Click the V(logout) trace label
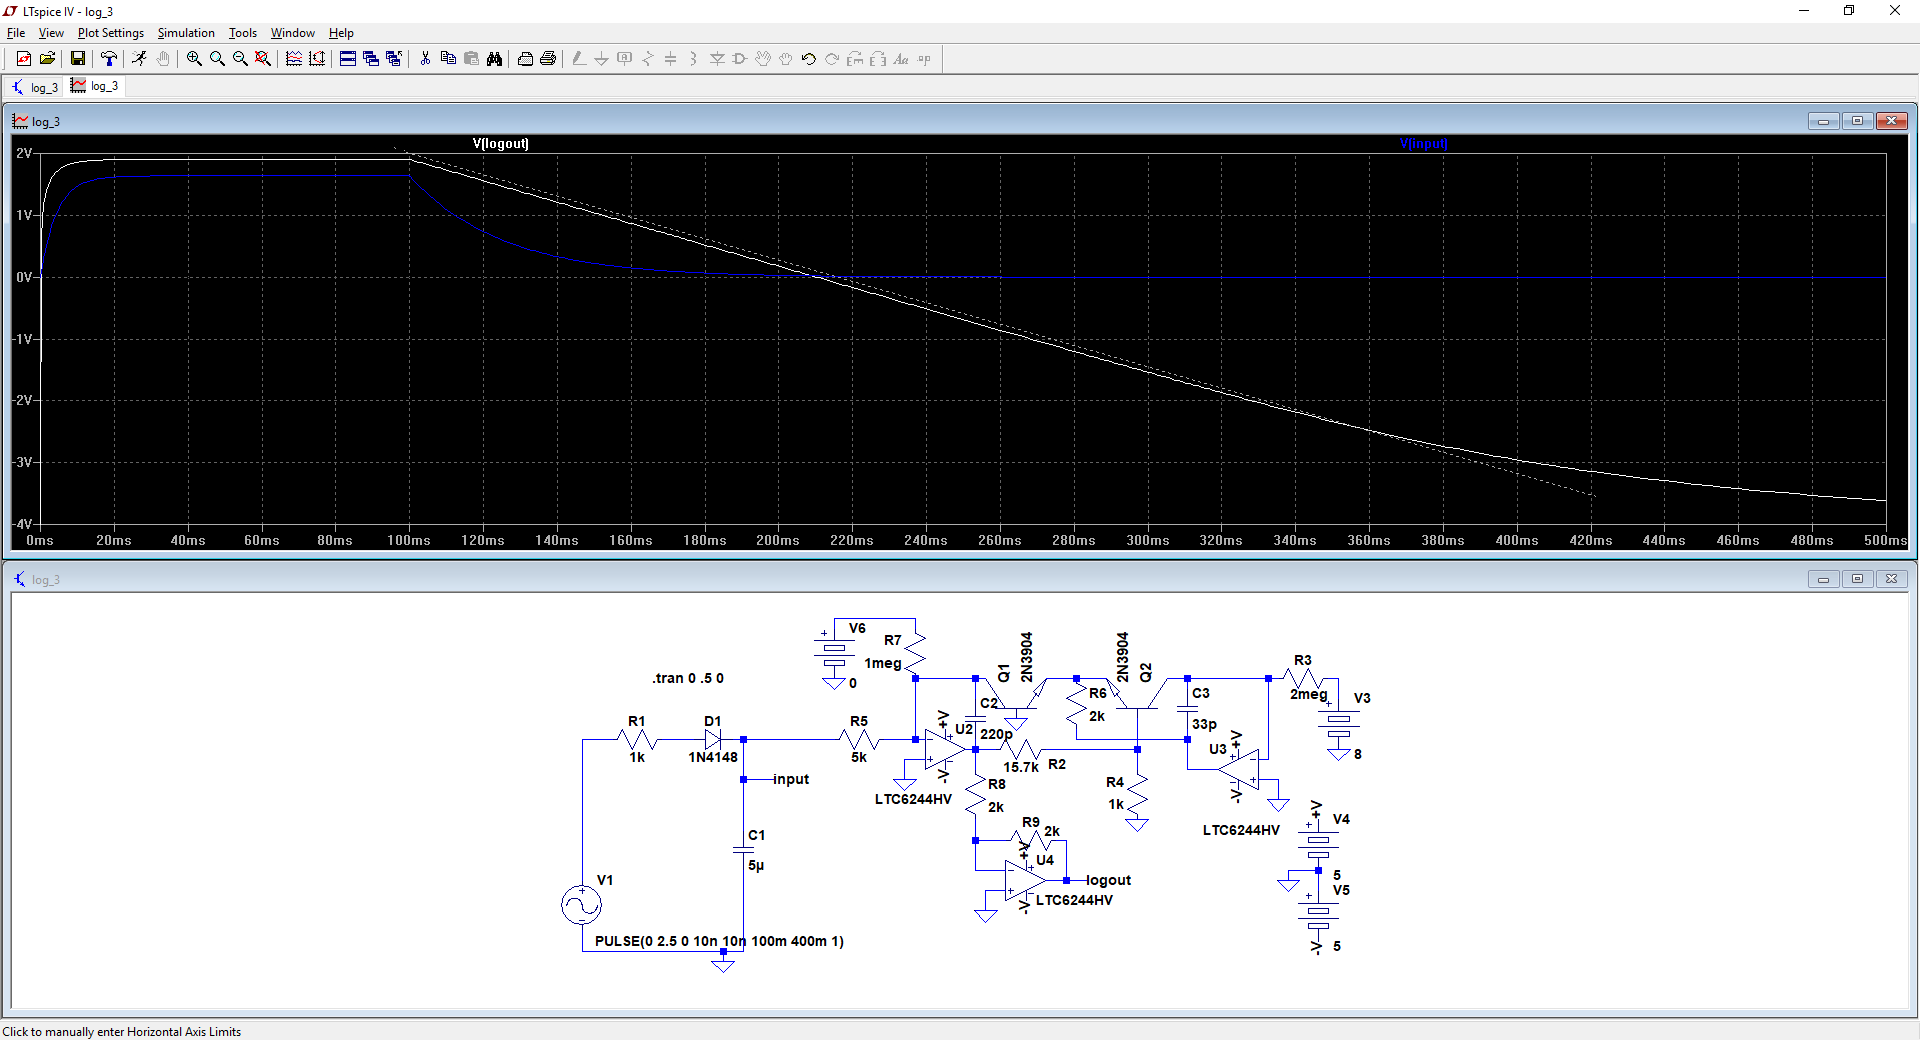 coord(500,144)
